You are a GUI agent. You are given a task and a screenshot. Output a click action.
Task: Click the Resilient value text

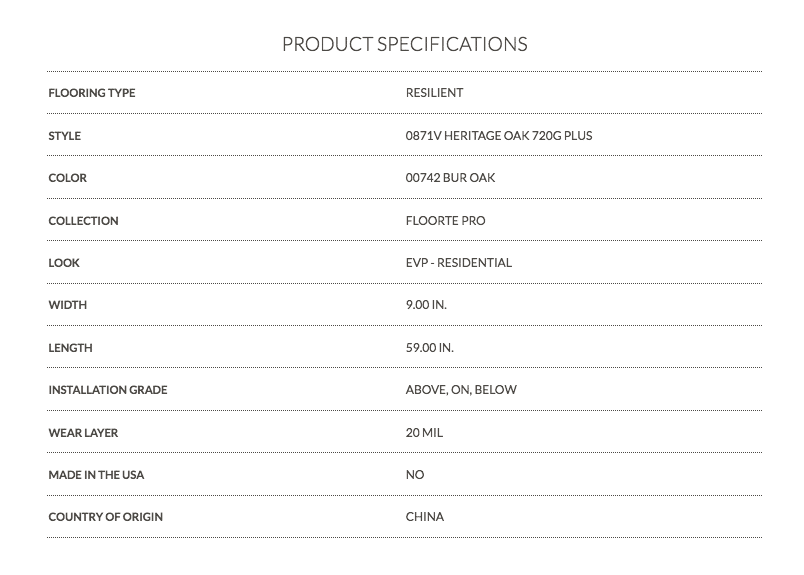[434, 93]
